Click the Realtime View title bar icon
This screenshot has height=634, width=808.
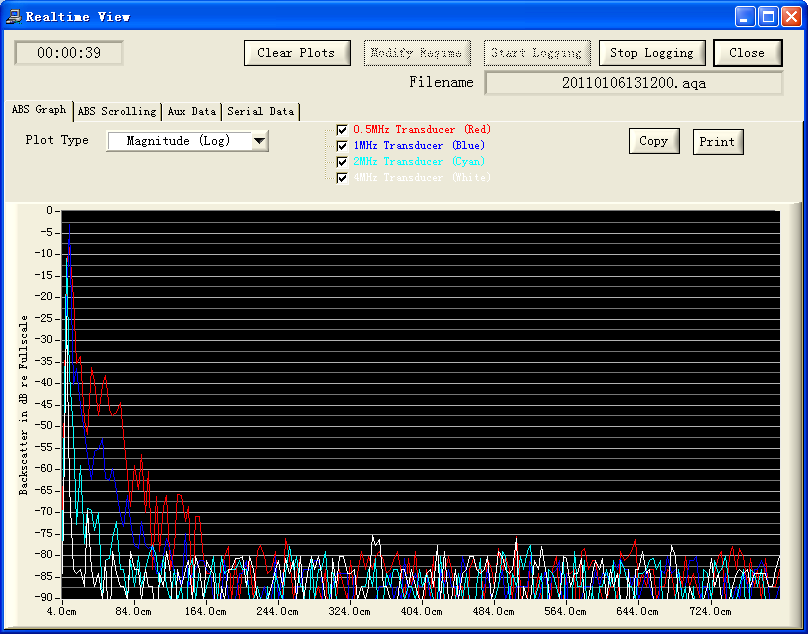click(x=14, y=14)
